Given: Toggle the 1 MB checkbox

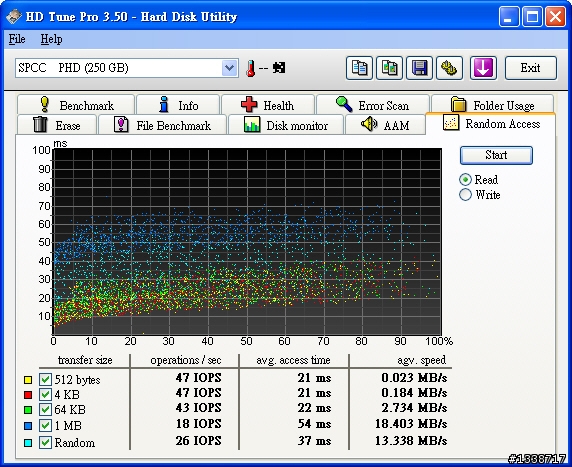Looking at the screenshot, I should click(x=45, y=425).
